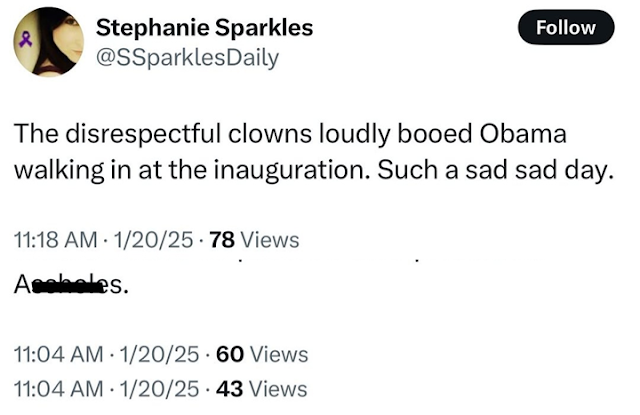Open Stephanie Sparkles' profile picture

coord(47,42)
